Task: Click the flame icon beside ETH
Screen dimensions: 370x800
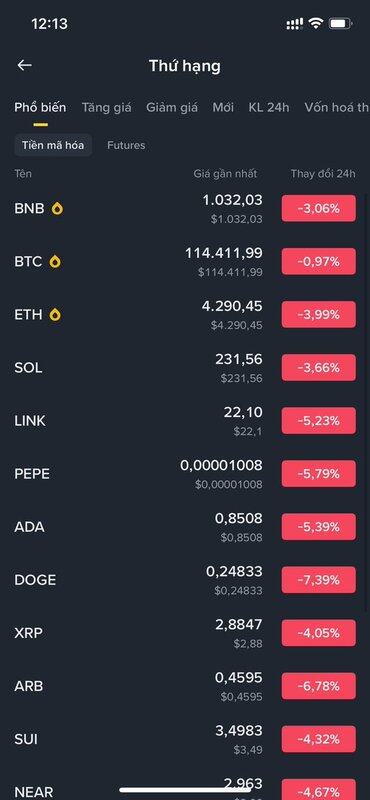Action: (x=55, y=314)
